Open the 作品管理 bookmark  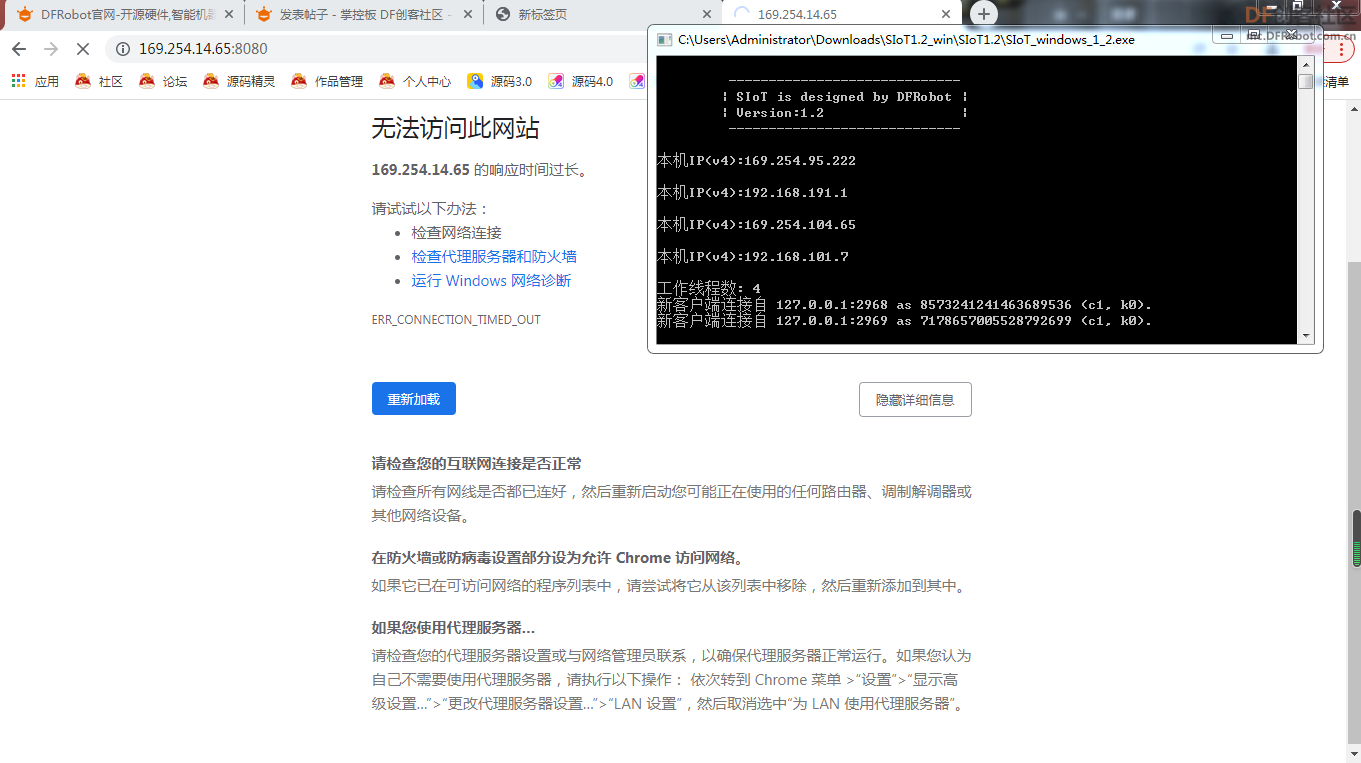[326, 82]
